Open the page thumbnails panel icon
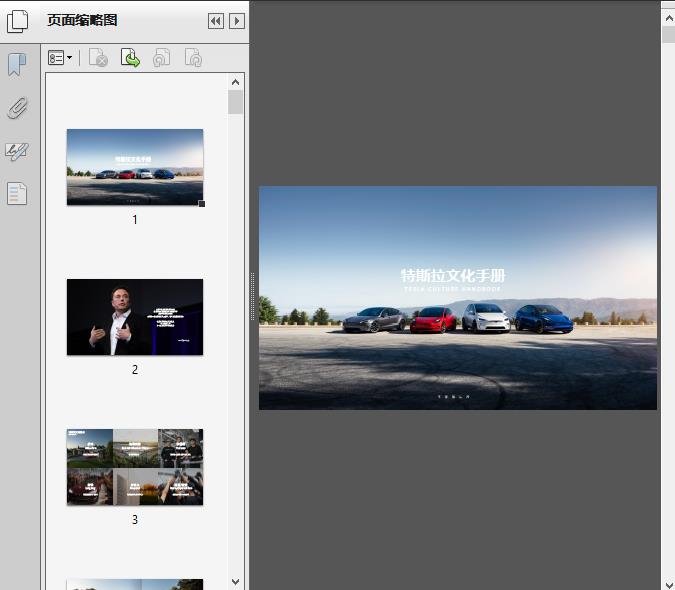675x590 pixels. [18, 21]
